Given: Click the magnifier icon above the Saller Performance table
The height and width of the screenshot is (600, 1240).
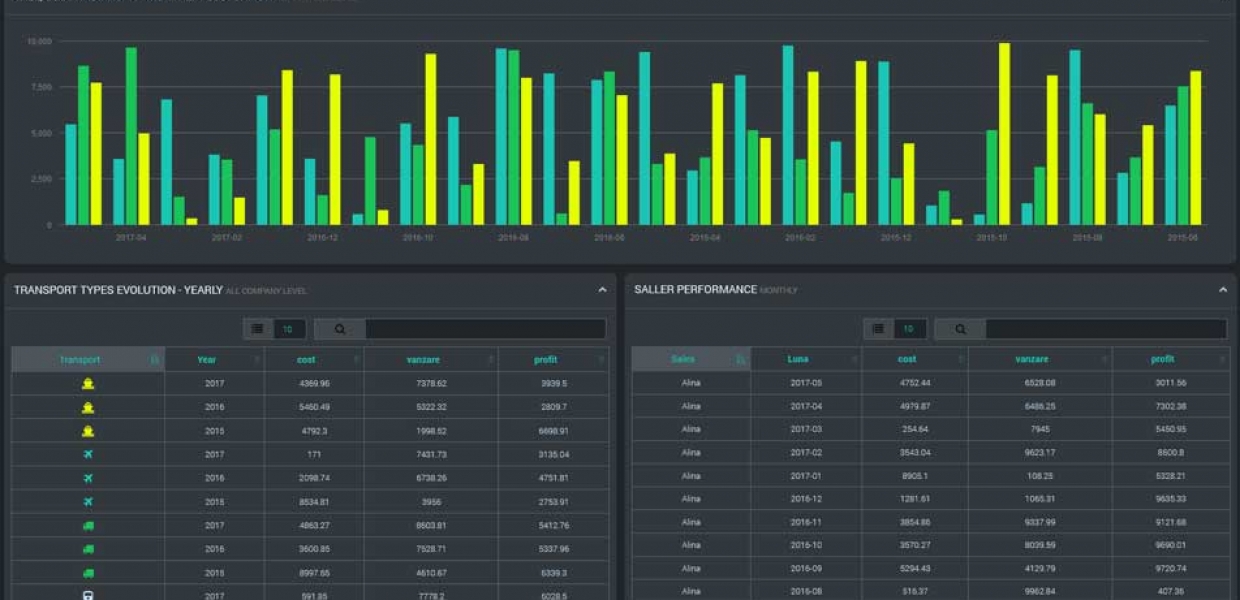Looking at the screenshot, I should pyautogui.click(x=960, y=329).
